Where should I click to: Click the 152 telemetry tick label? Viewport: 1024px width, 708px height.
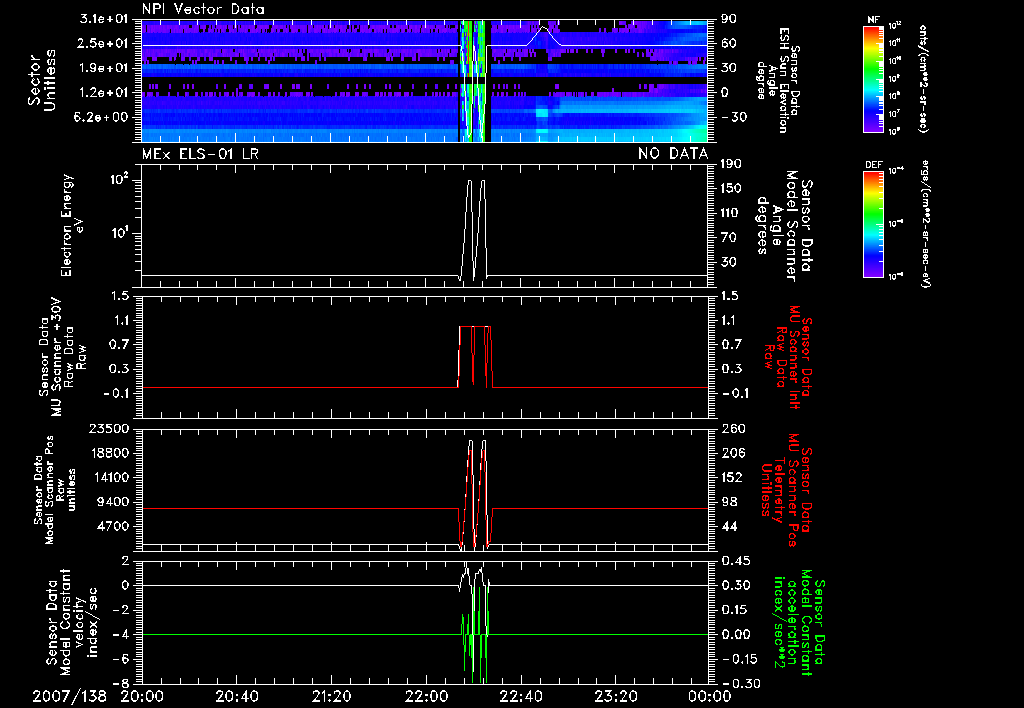point(731,477)
